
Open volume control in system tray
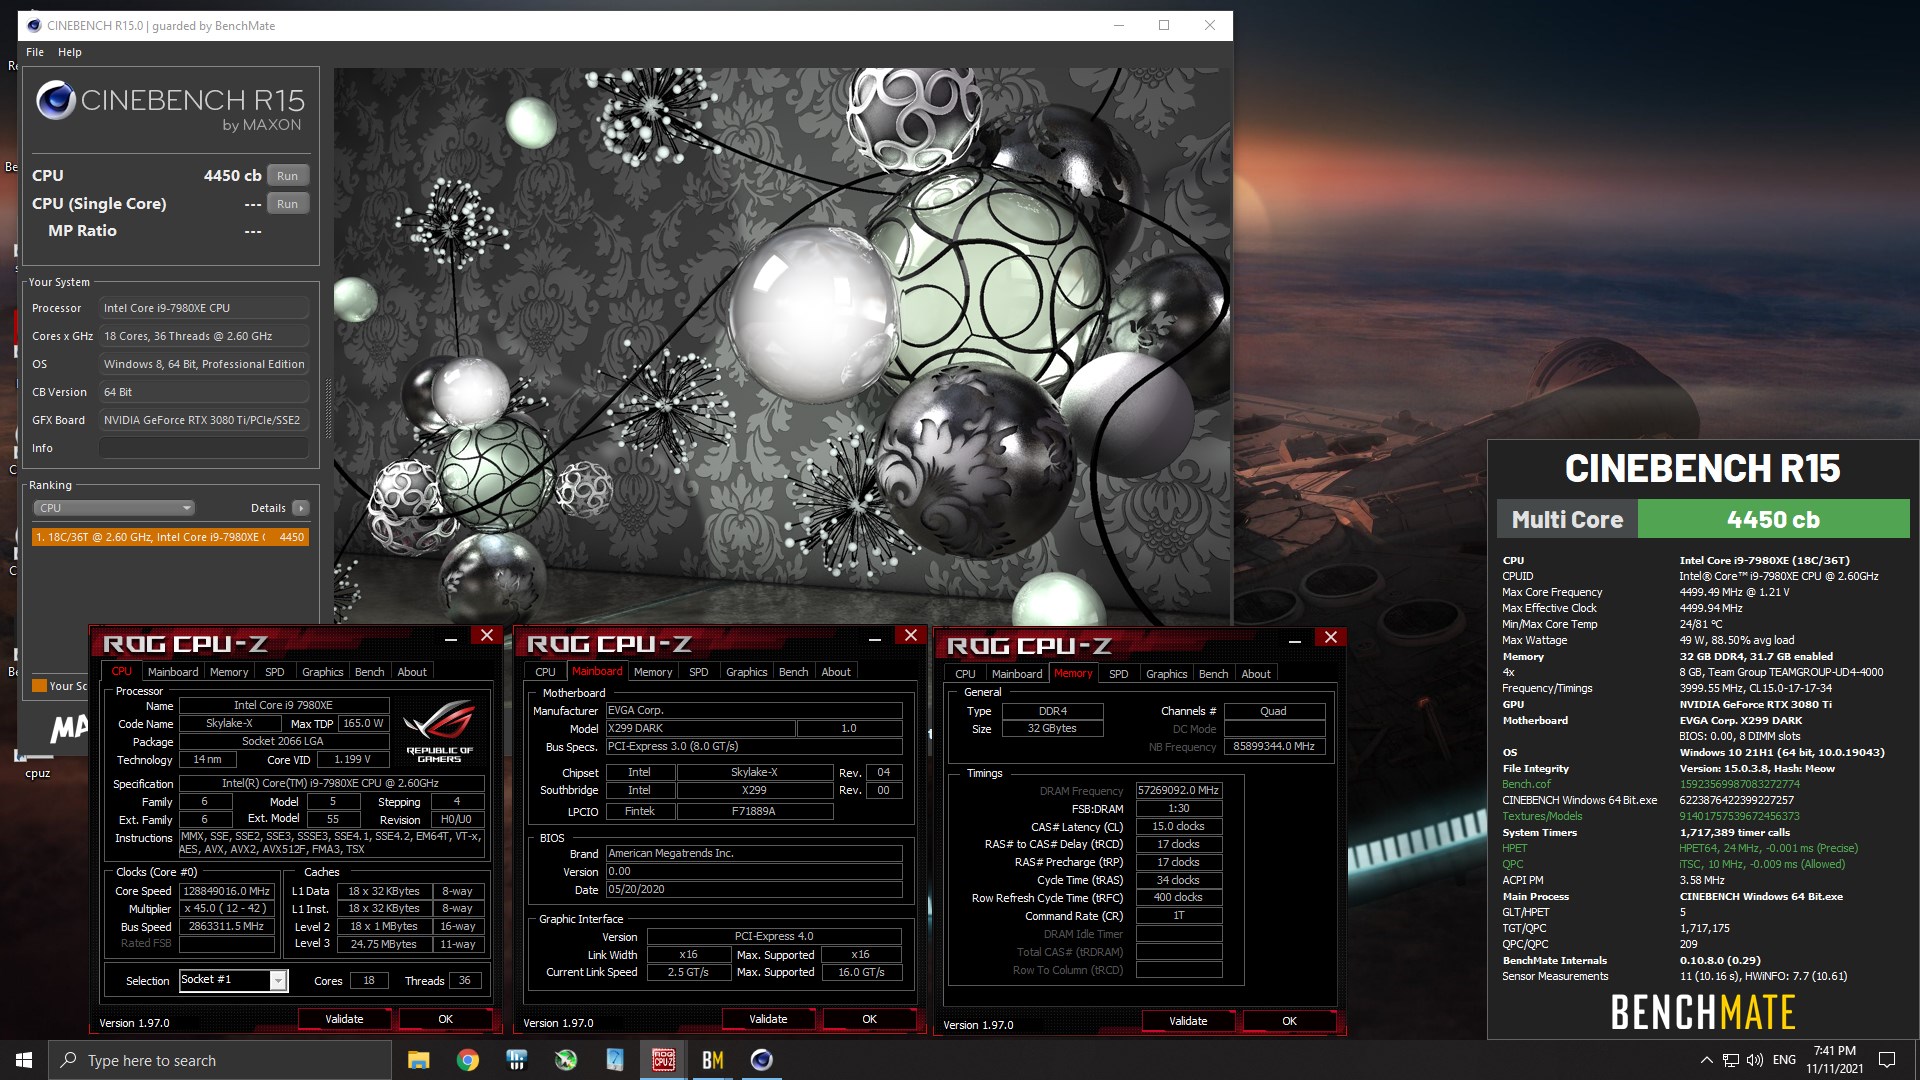point(1755,1060)
